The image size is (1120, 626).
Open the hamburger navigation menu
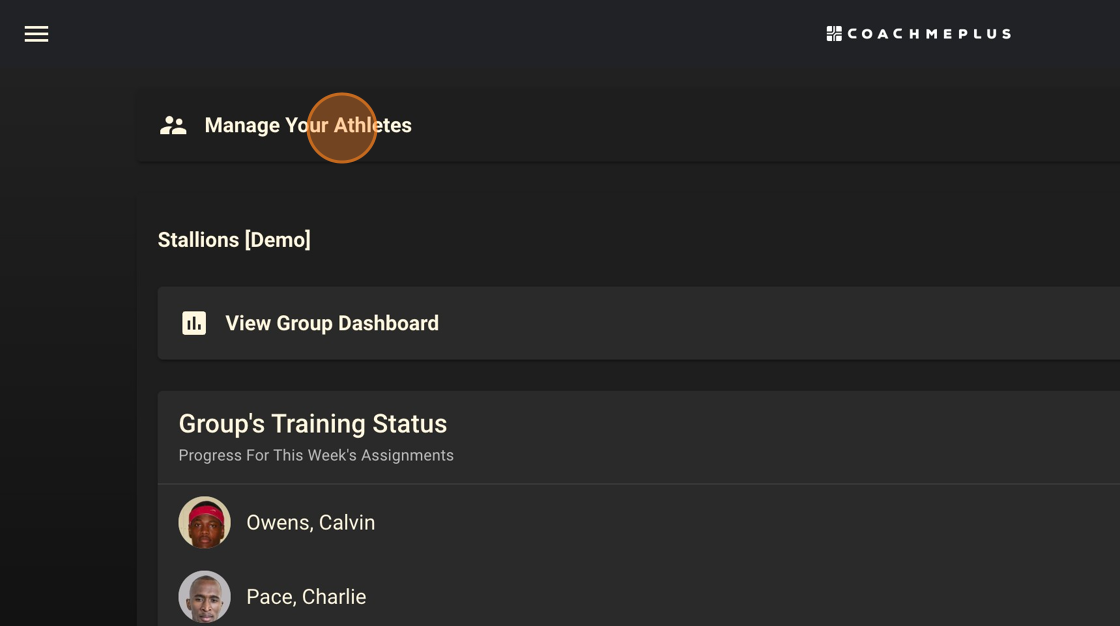point(36,33)
